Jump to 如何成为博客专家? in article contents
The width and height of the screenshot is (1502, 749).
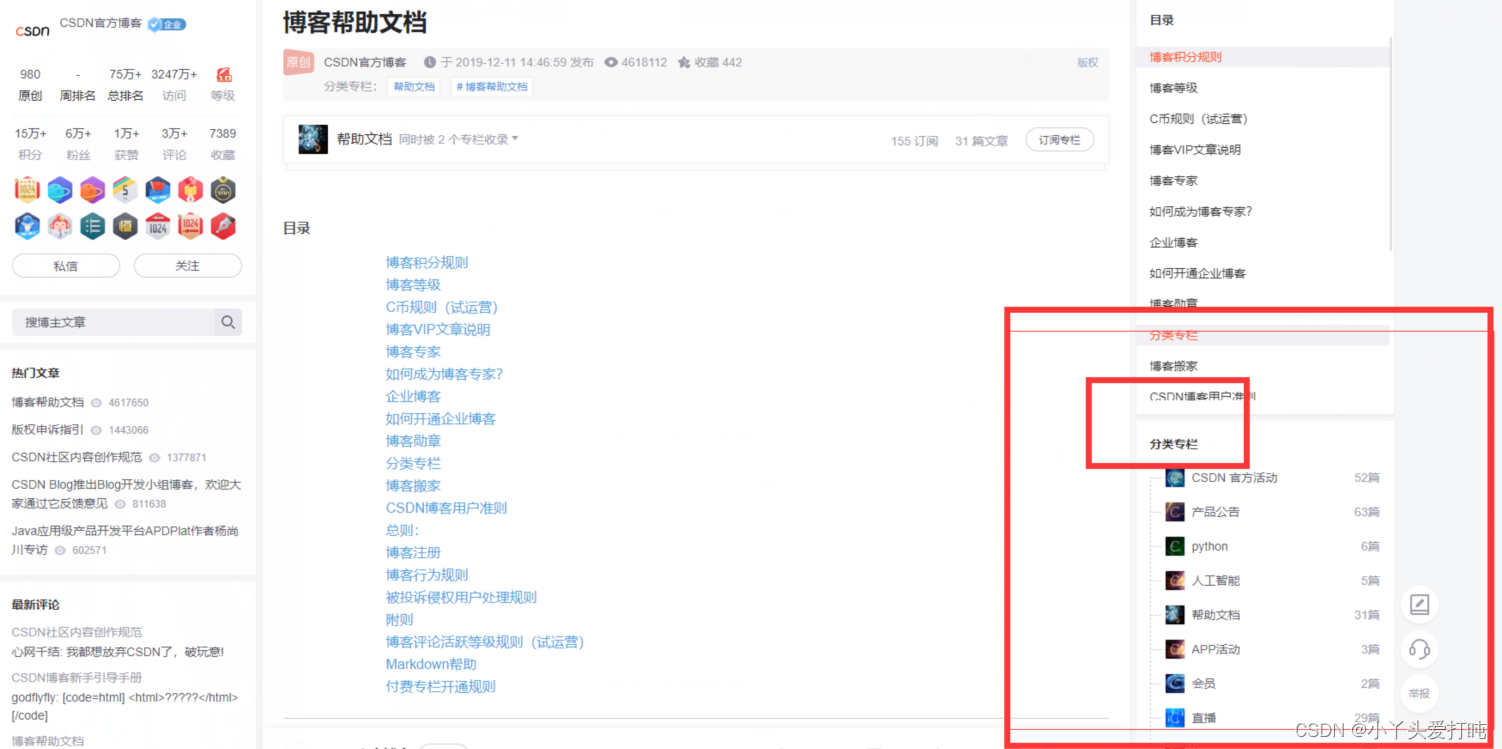pos(444,374)
